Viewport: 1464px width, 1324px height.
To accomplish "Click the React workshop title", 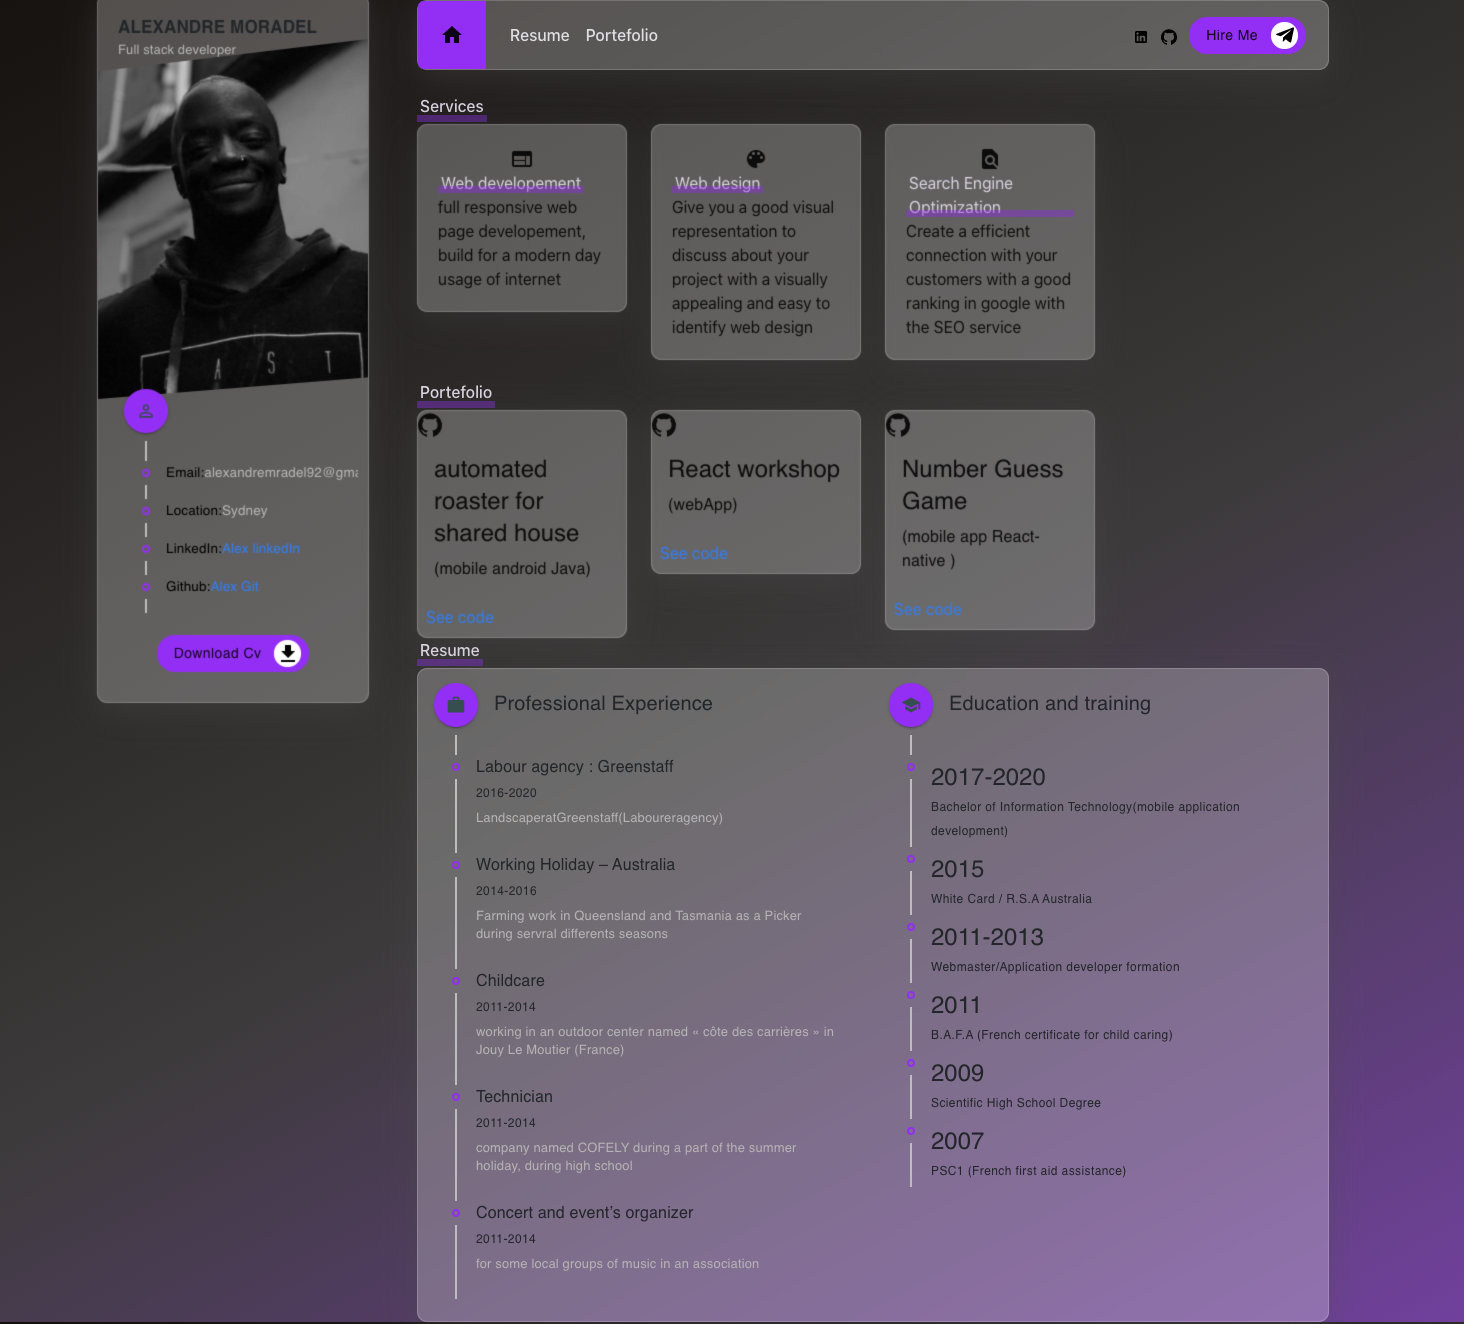I will [754, 469].
